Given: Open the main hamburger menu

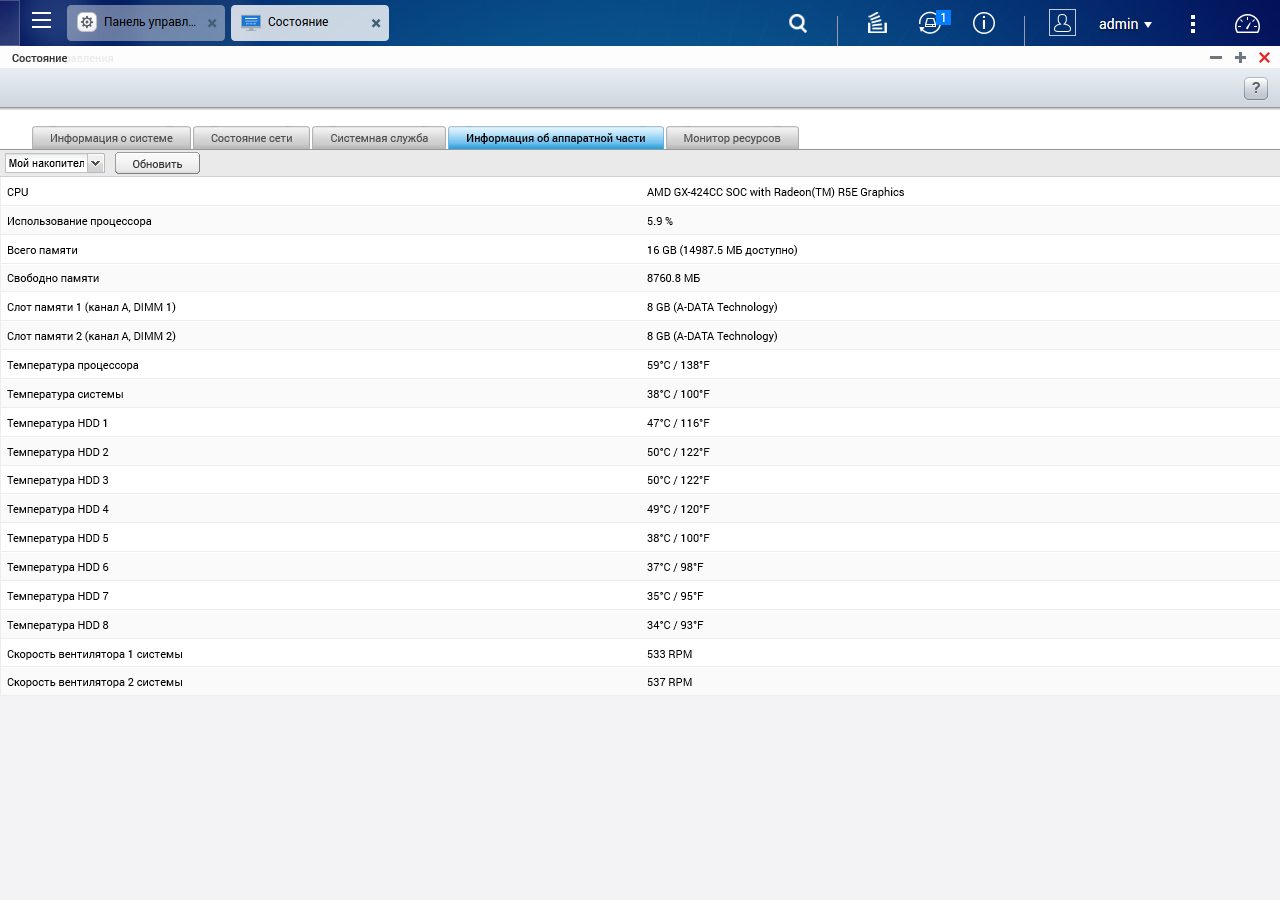Looking at the screenshot, I should (41, 21).
